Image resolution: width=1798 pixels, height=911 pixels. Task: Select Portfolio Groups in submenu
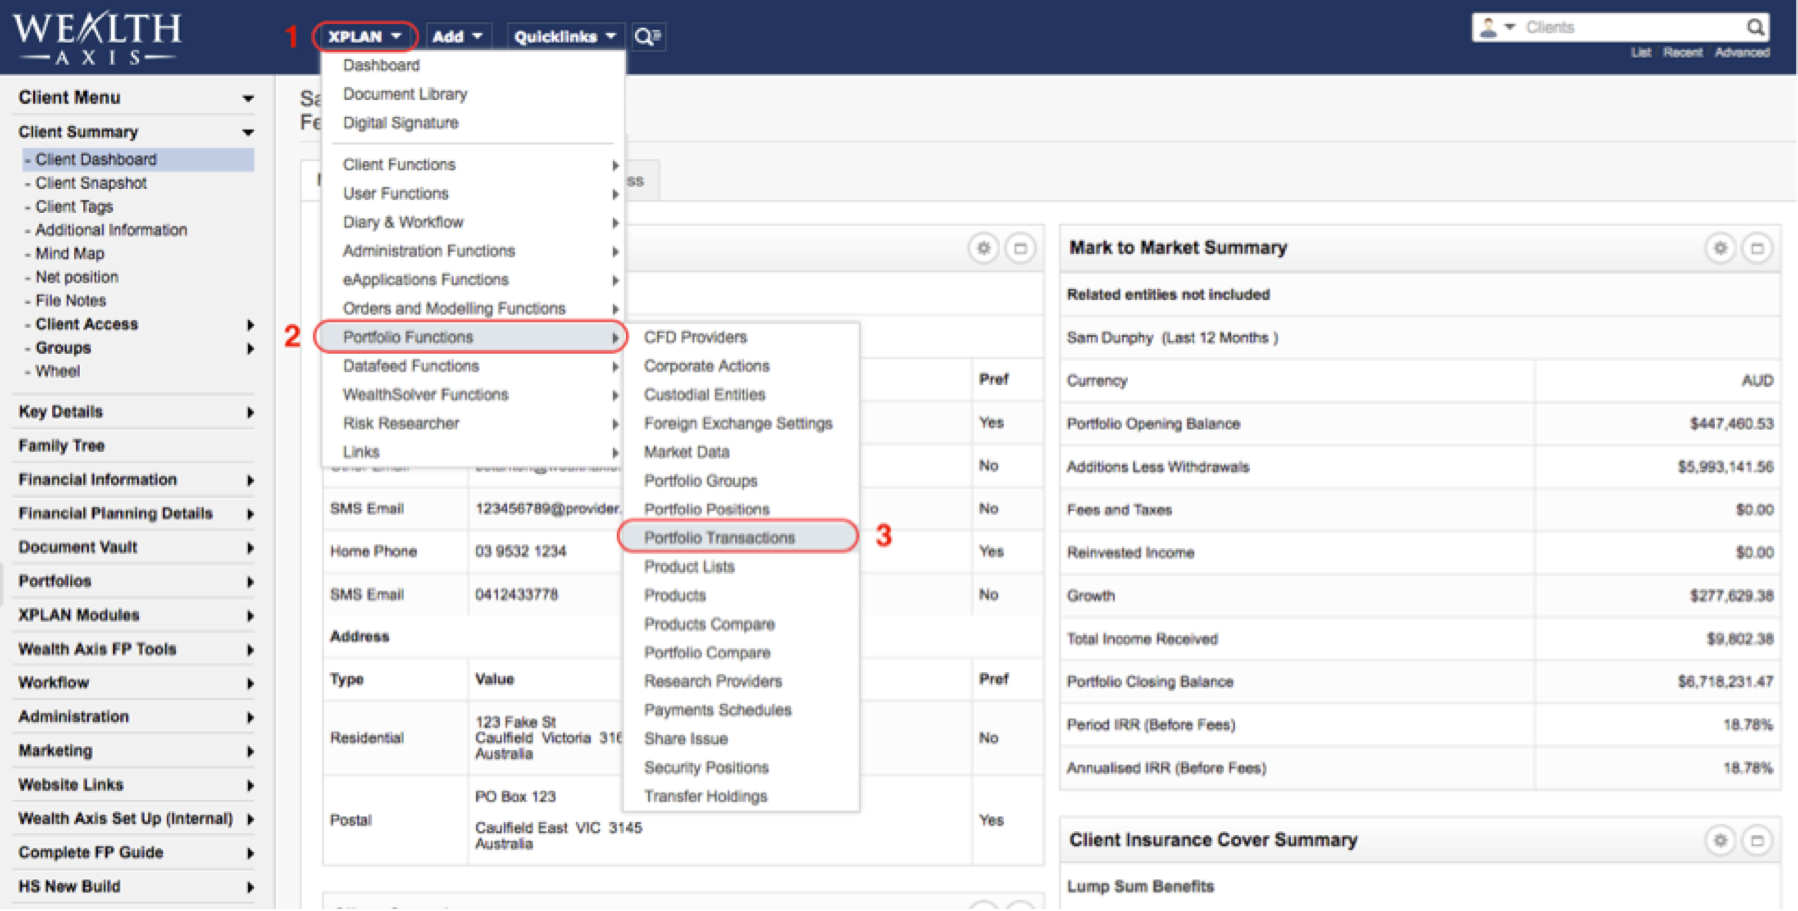coord(701,481)
